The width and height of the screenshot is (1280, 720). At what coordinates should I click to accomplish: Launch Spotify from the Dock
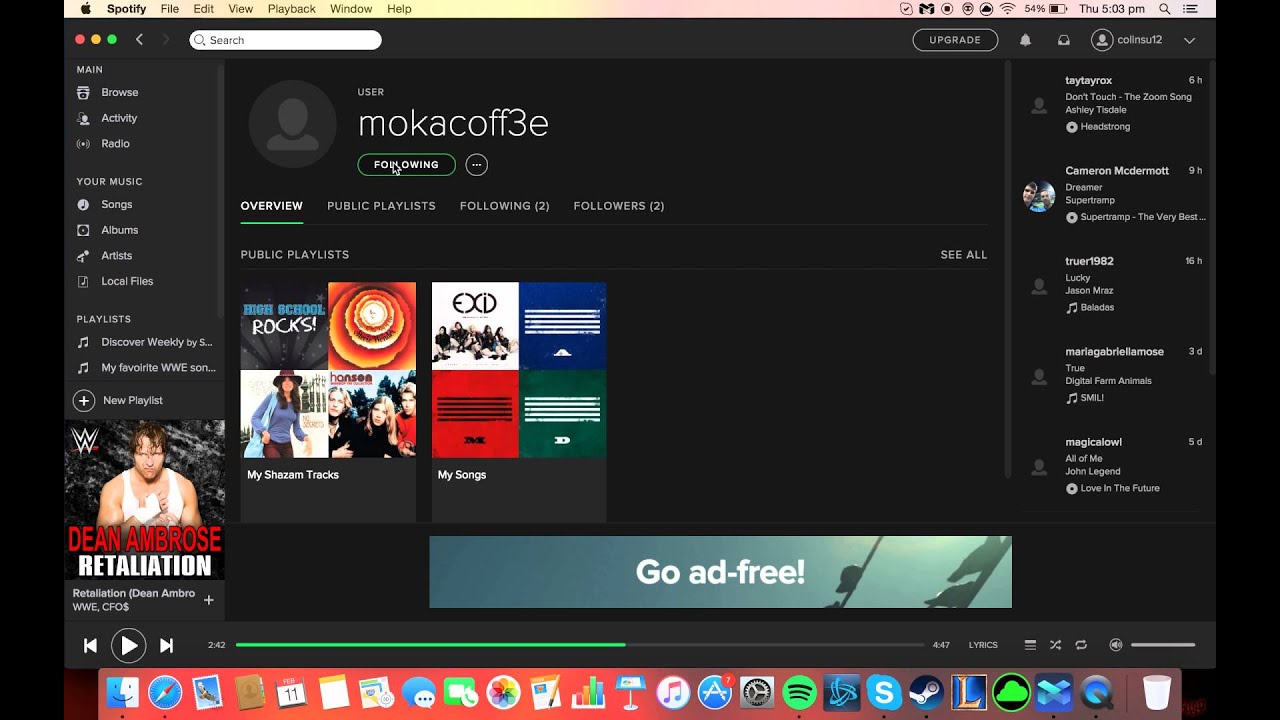pyautogui.click(x=800, y=692)
